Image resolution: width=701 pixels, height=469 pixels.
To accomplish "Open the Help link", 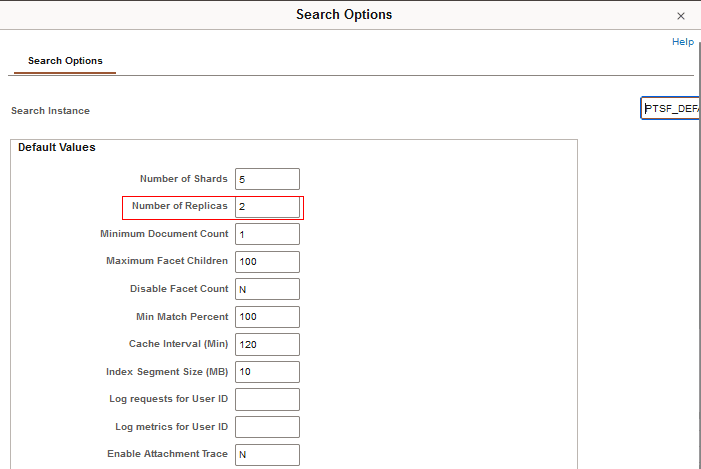I will [x=683, y=42].
